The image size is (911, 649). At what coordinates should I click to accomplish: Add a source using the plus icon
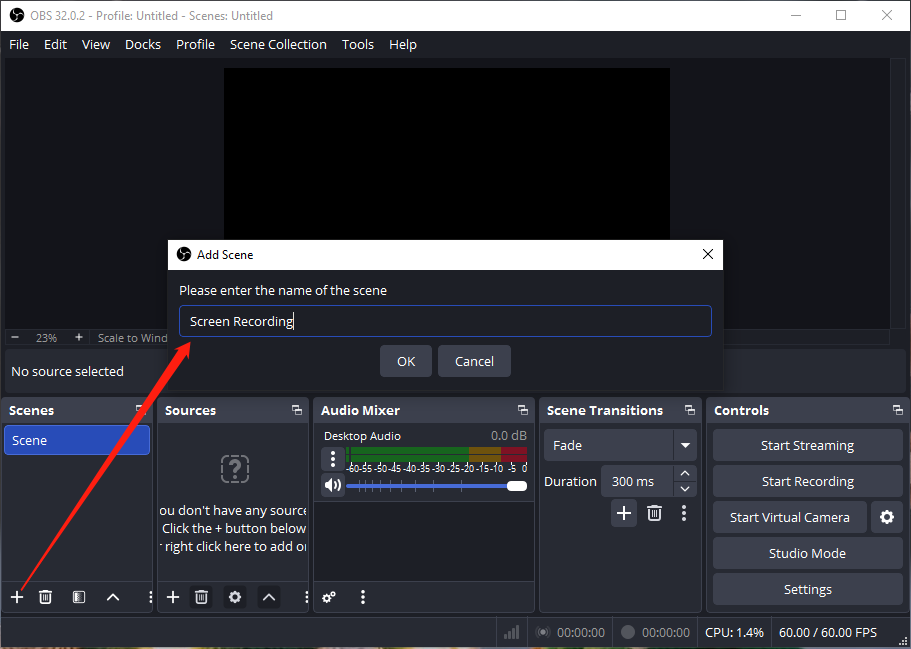coord(172,596)
